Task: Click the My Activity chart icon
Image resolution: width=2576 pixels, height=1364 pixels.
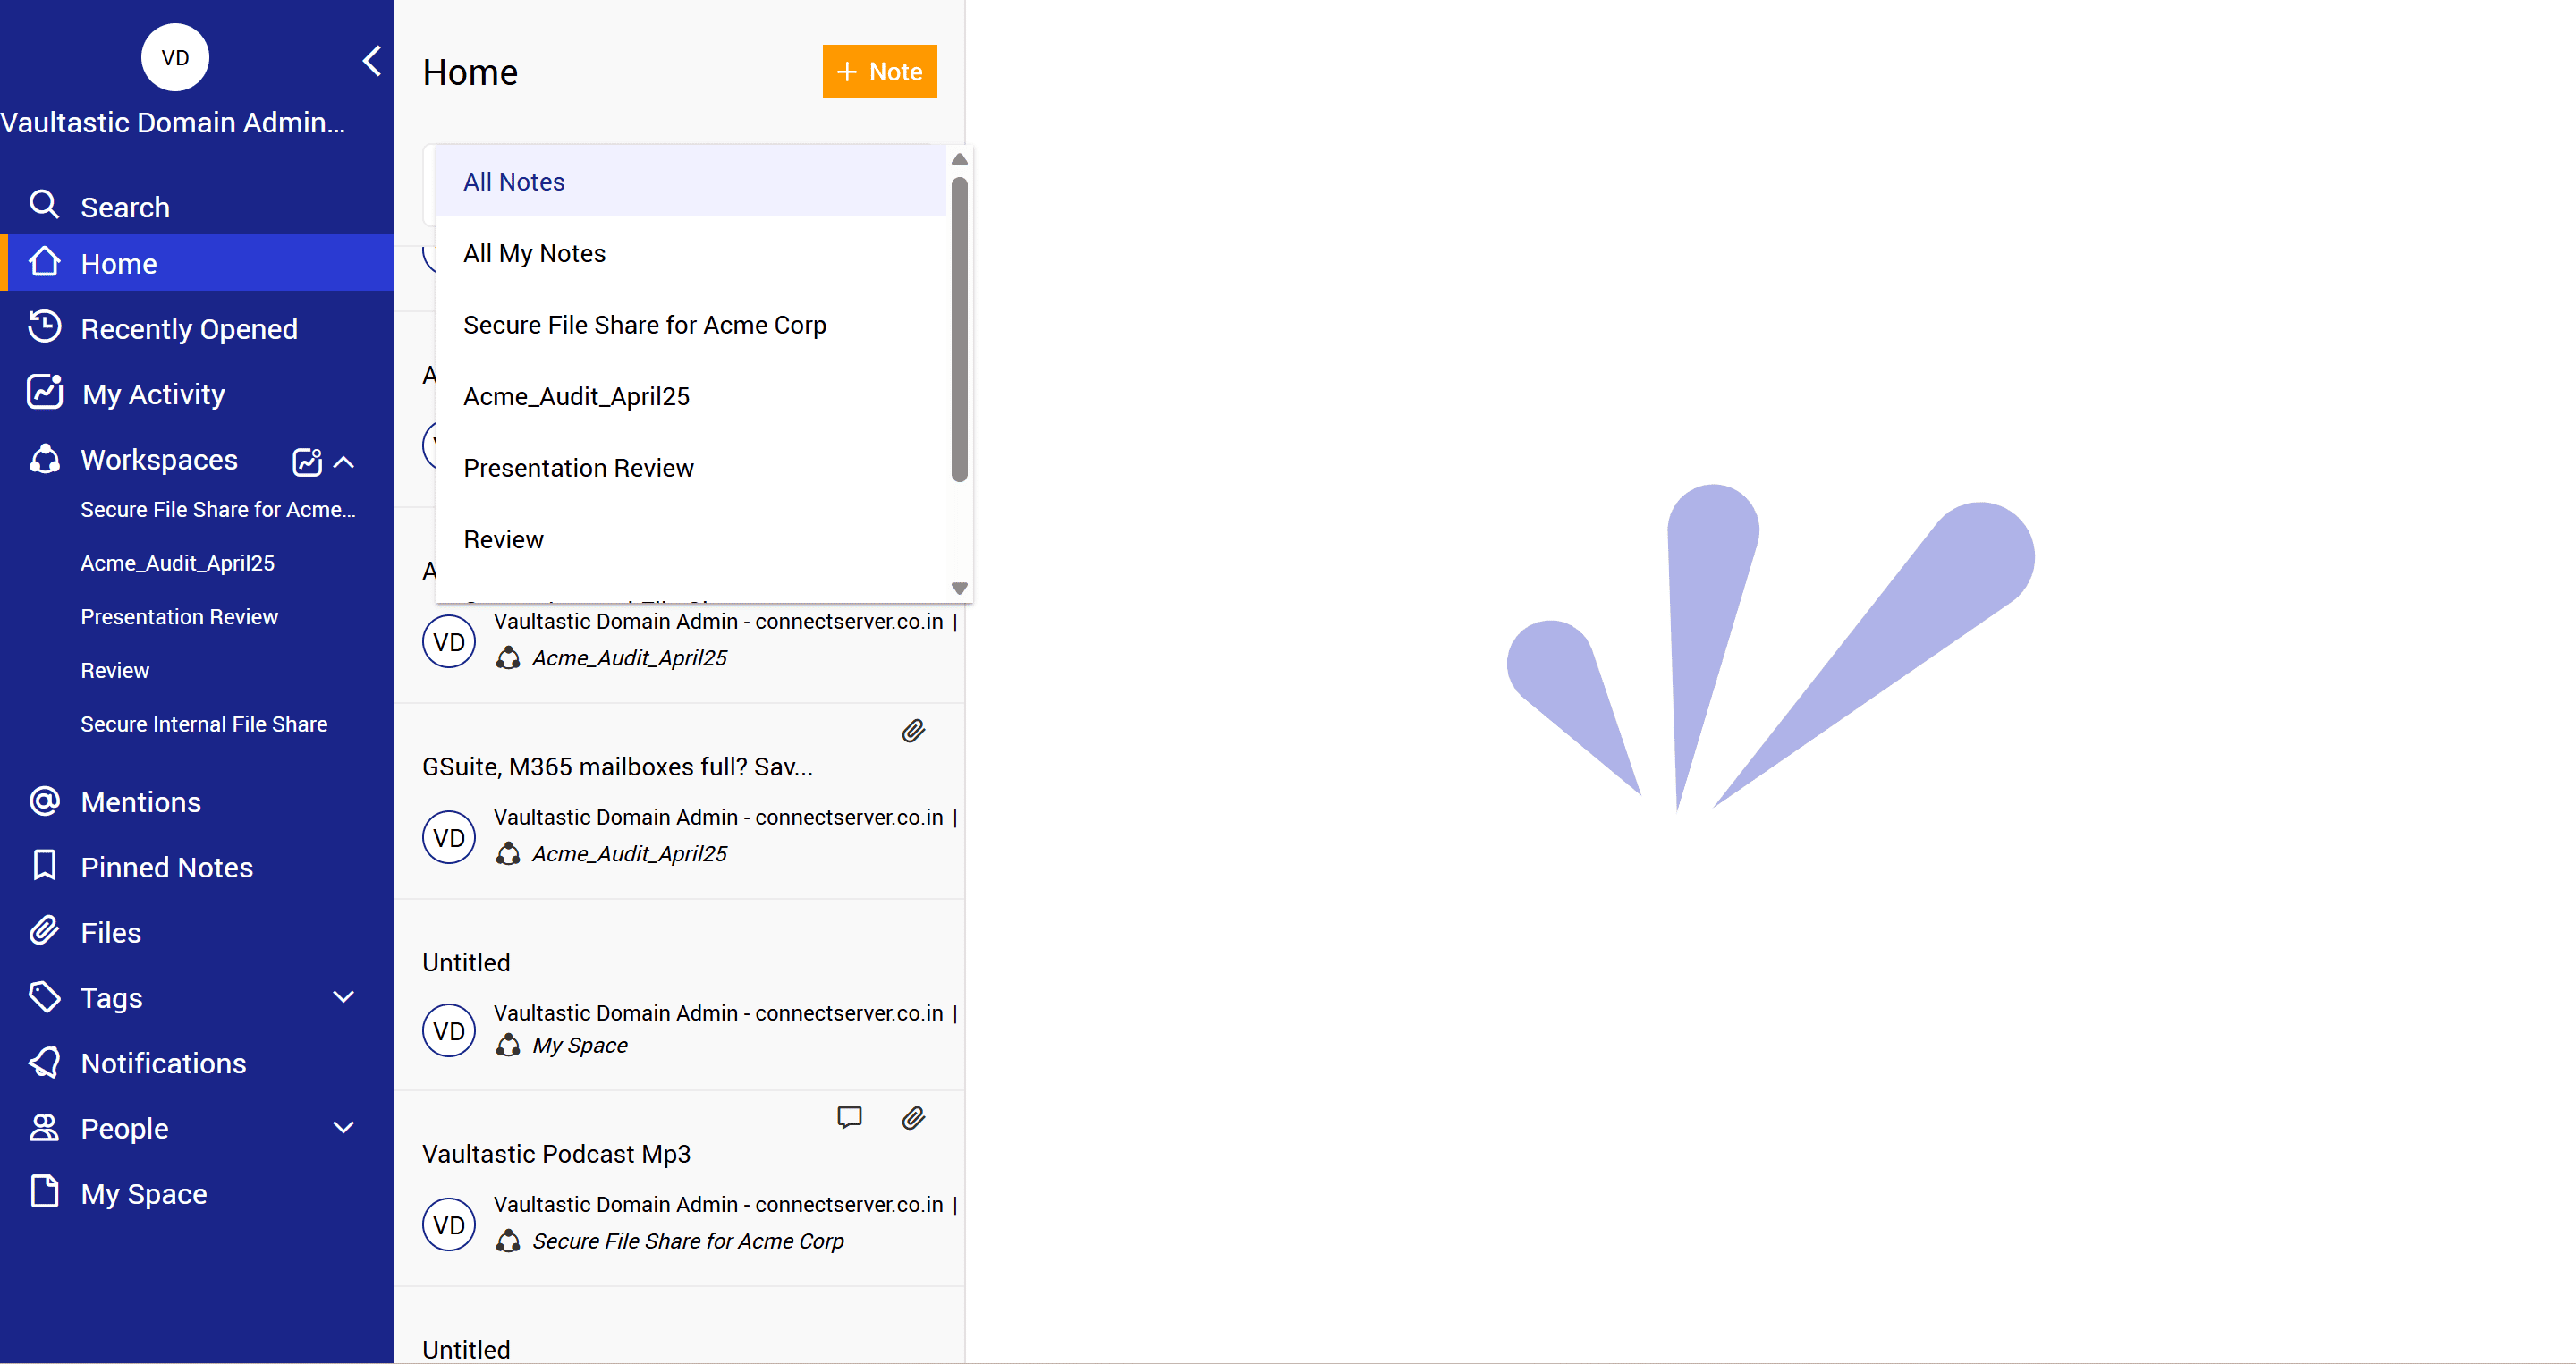Action: coord(45,392)
